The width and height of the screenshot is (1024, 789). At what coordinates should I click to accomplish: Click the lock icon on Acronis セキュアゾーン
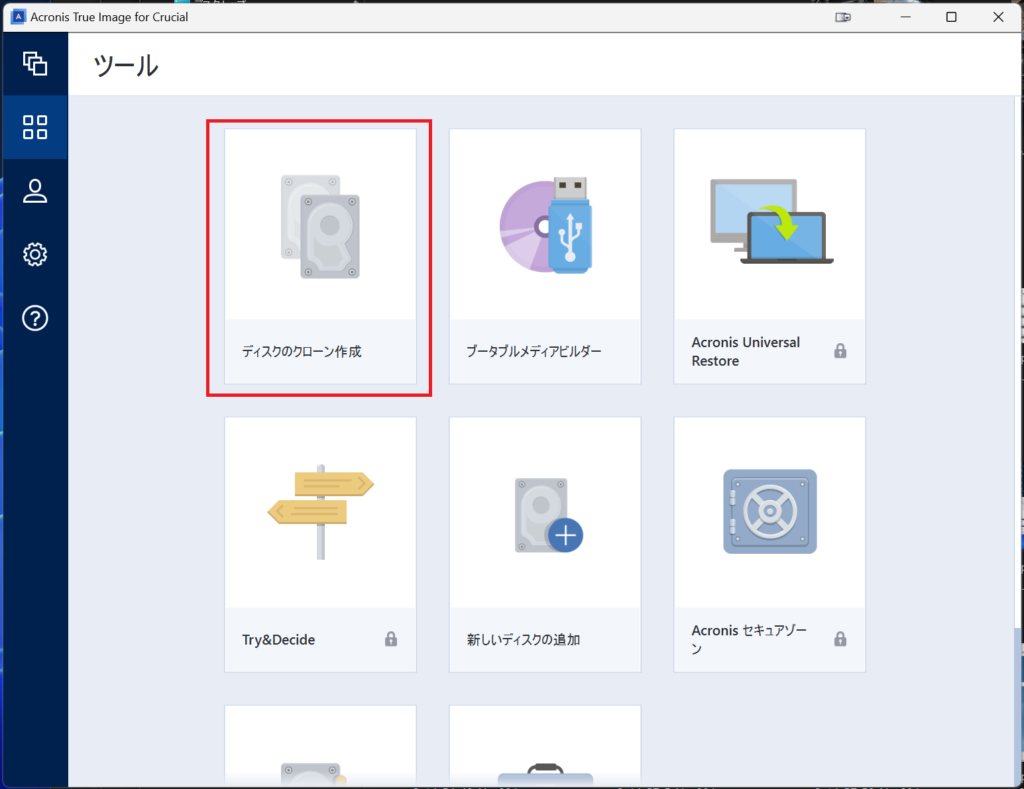[840, 639]
